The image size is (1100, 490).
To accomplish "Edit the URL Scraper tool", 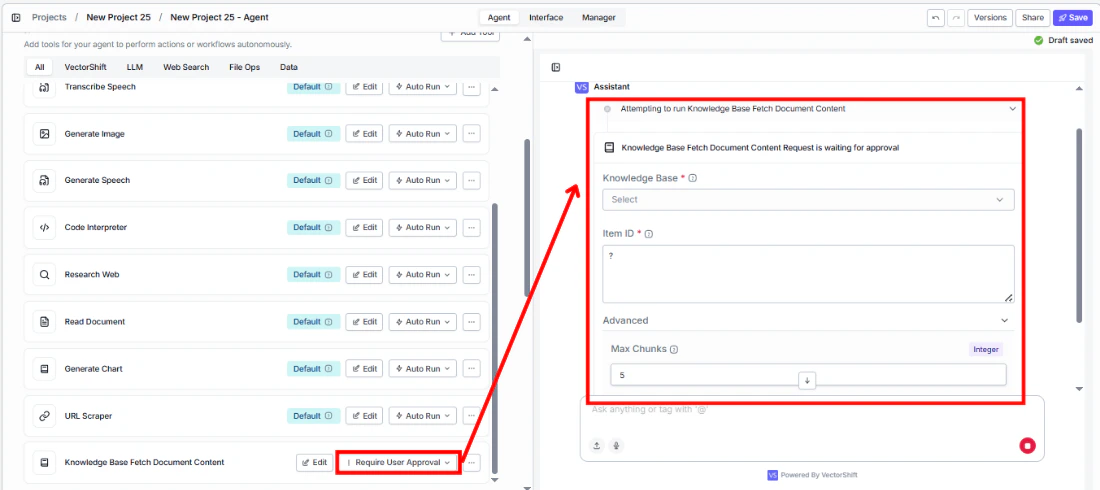I will (x=364, y=416).
